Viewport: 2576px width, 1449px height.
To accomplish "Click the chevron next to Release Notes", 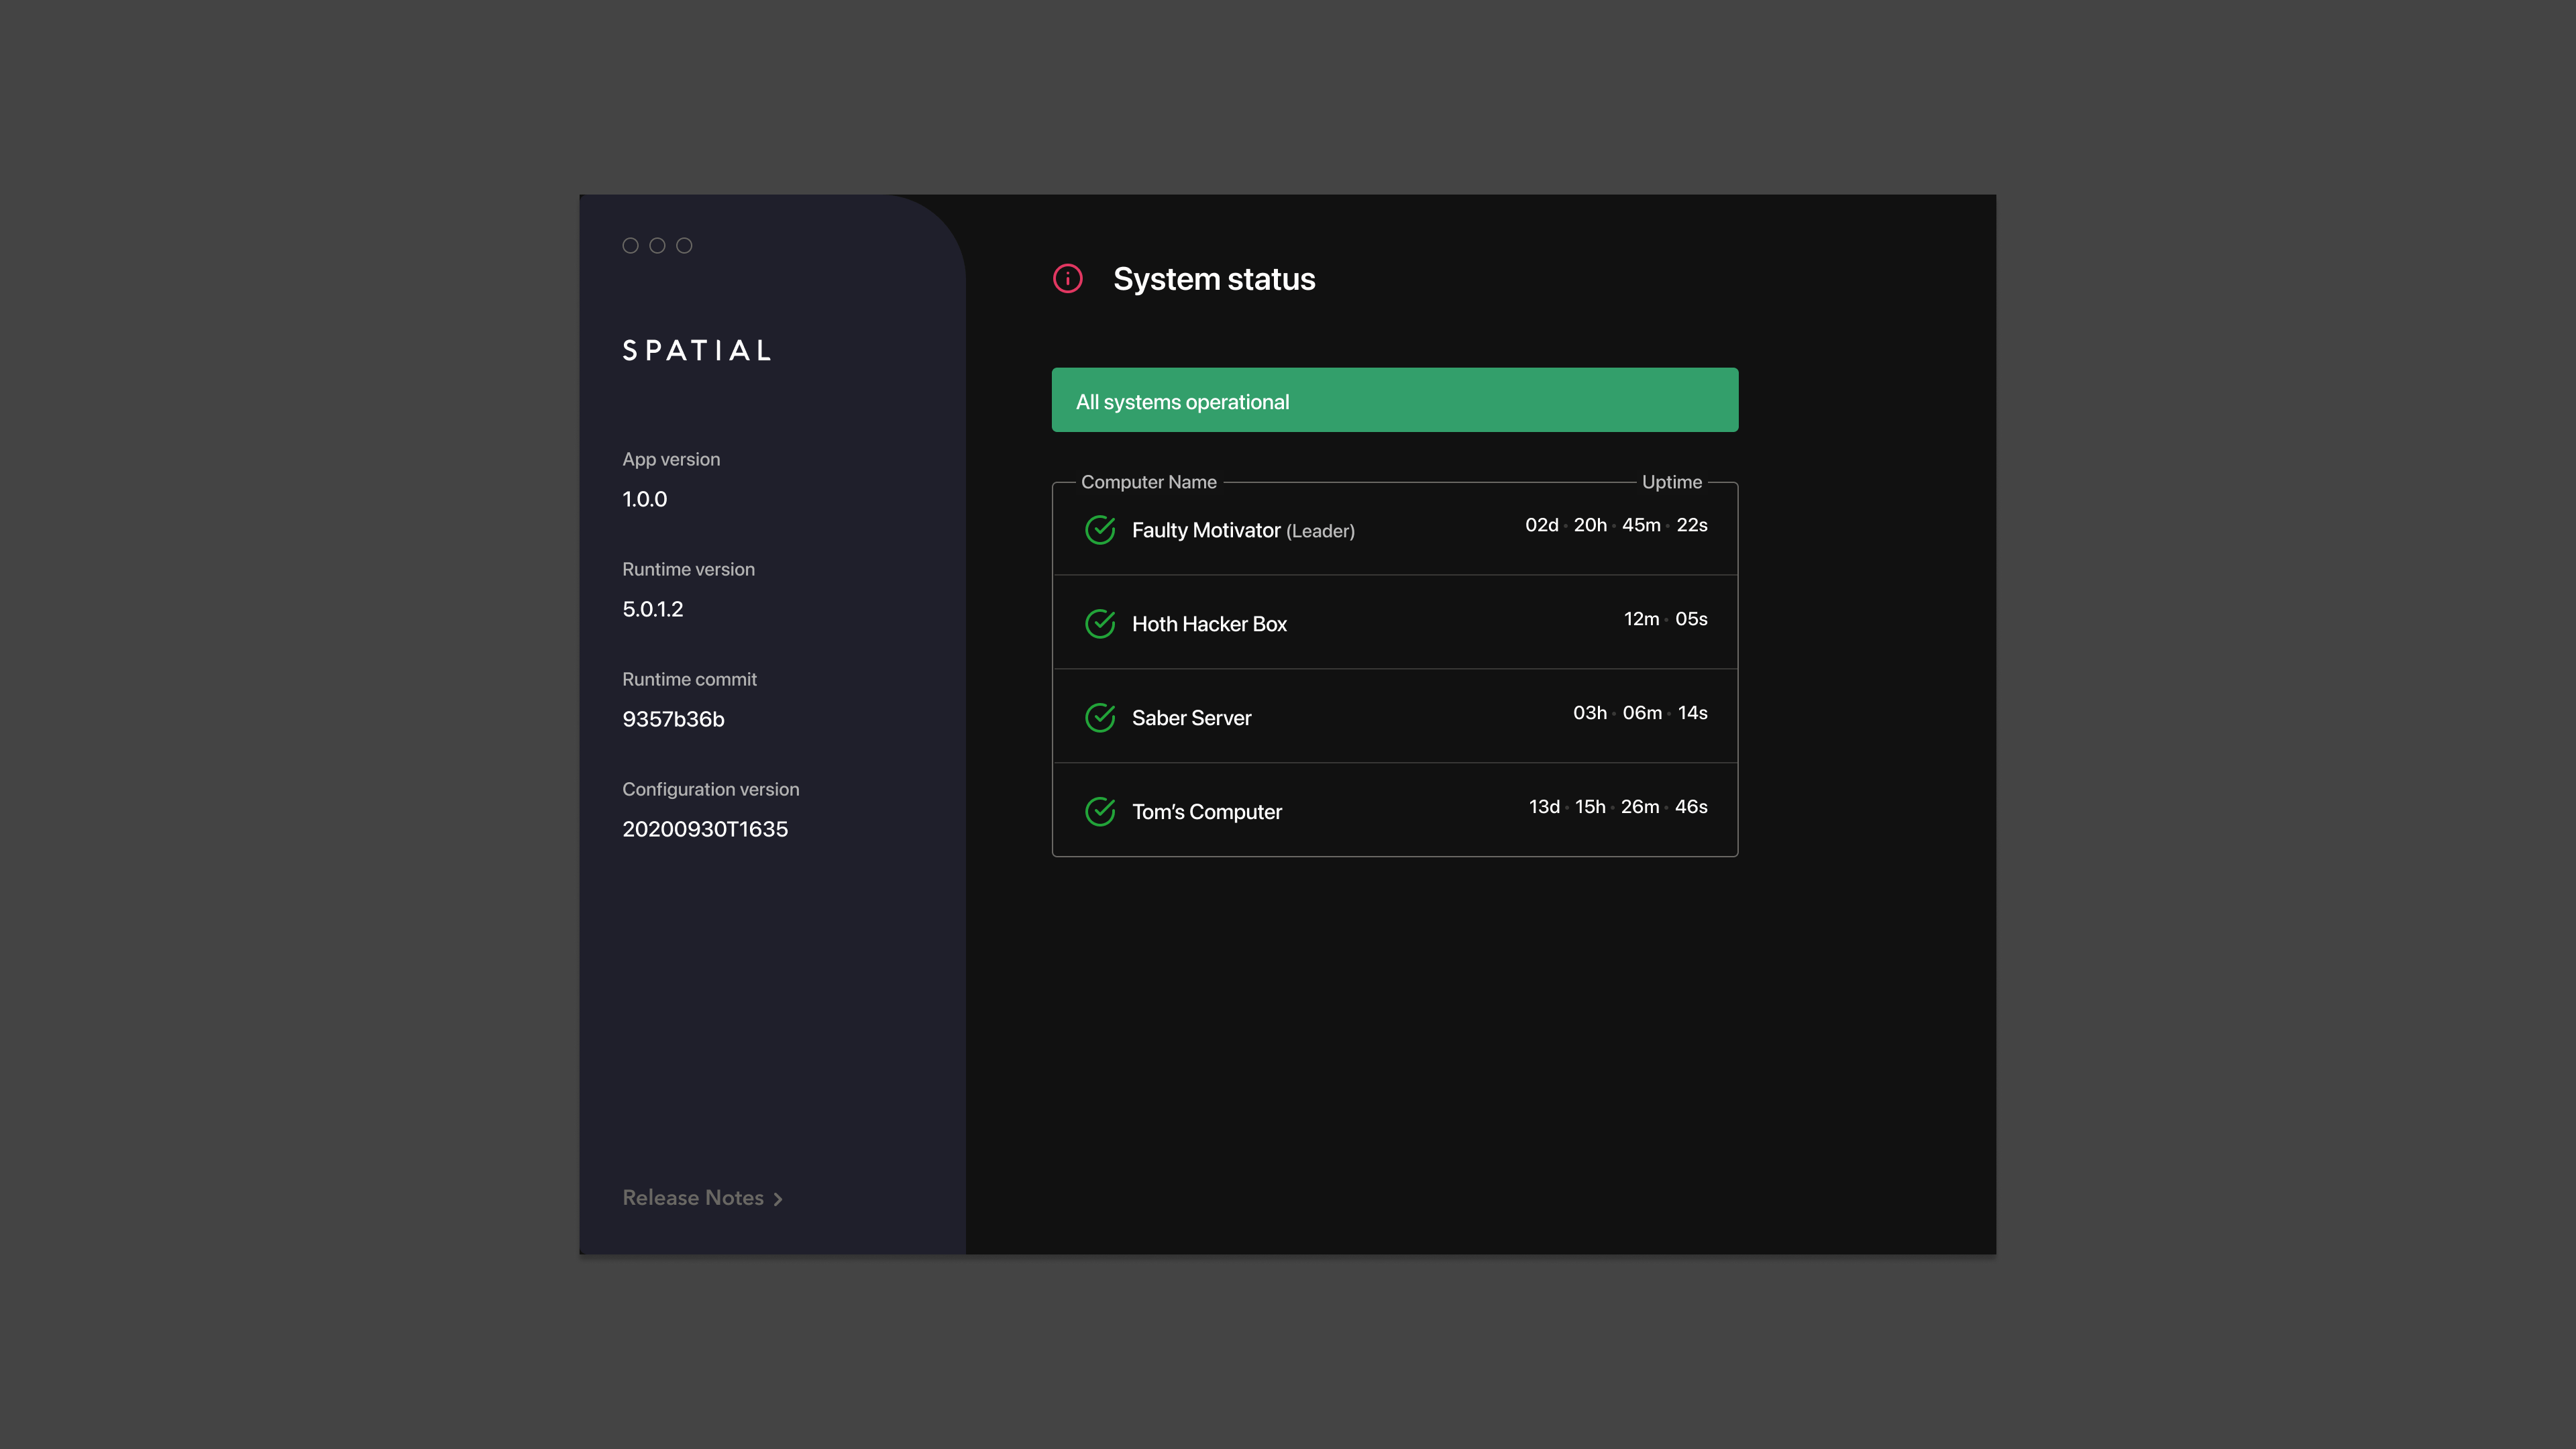I will [x=778, y=1199].
